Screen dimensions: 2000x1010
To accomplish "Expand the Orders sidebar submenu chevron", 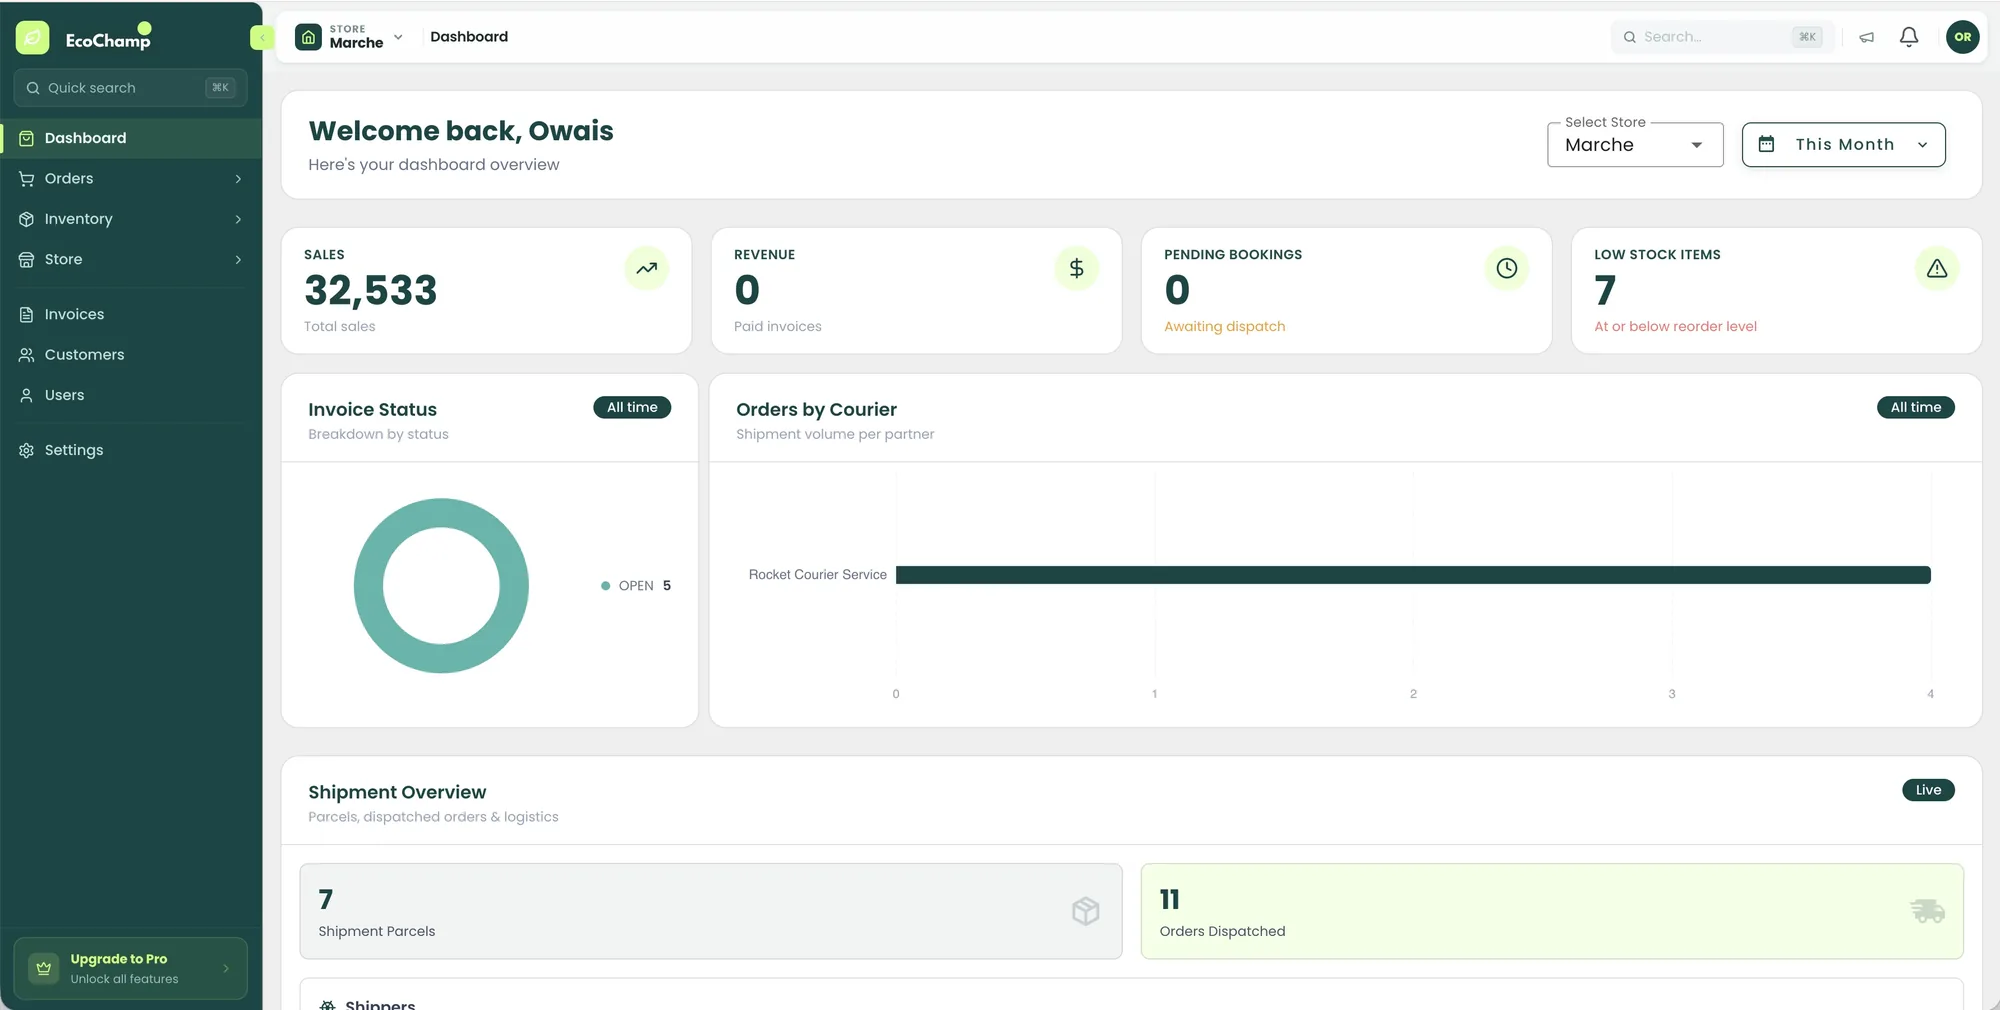I will [238, 179].
